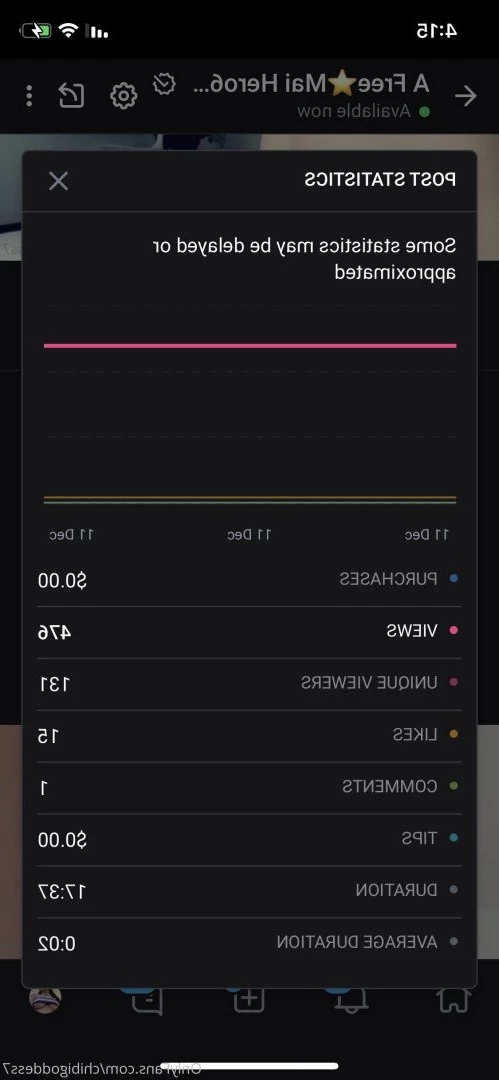Open messages from the bottom navigation
Viewport: 499px width, 1080px height.
tap(147, 1001)
